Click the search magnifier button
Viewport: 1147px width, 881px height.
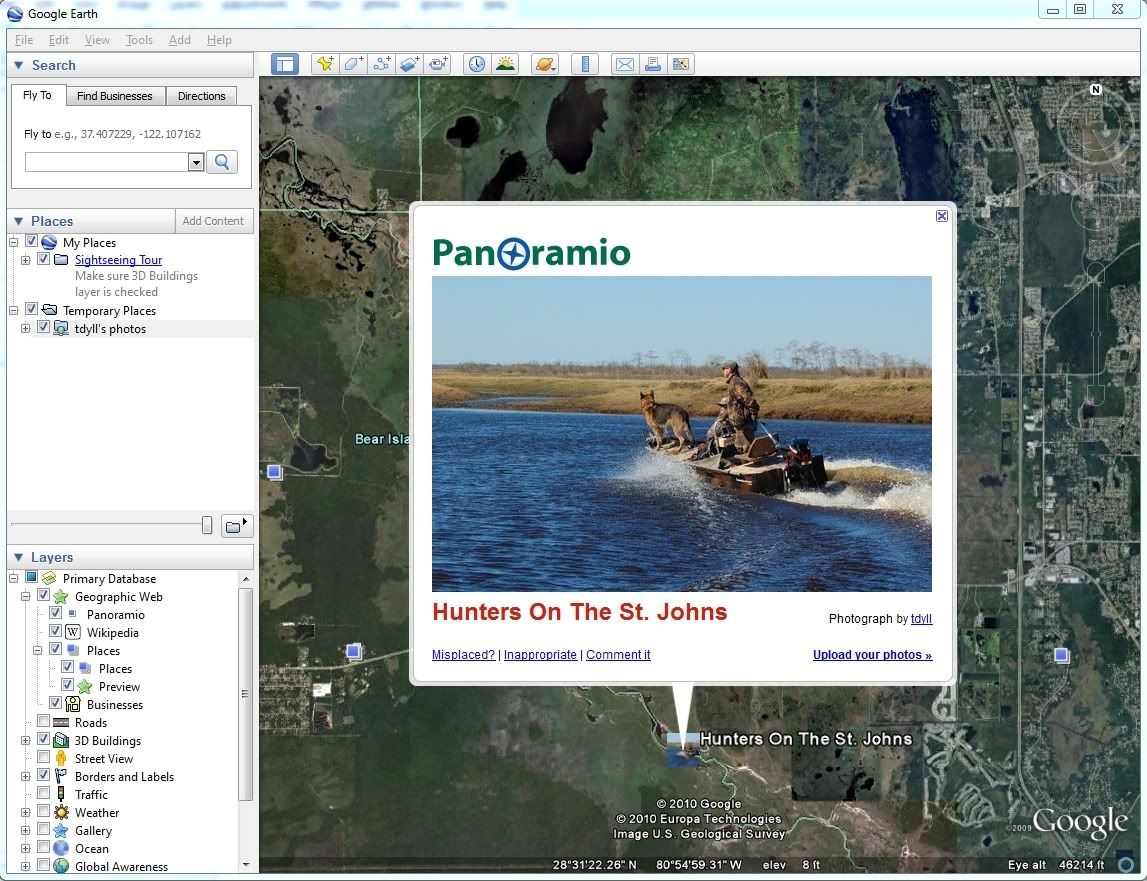tap(222, 162)
